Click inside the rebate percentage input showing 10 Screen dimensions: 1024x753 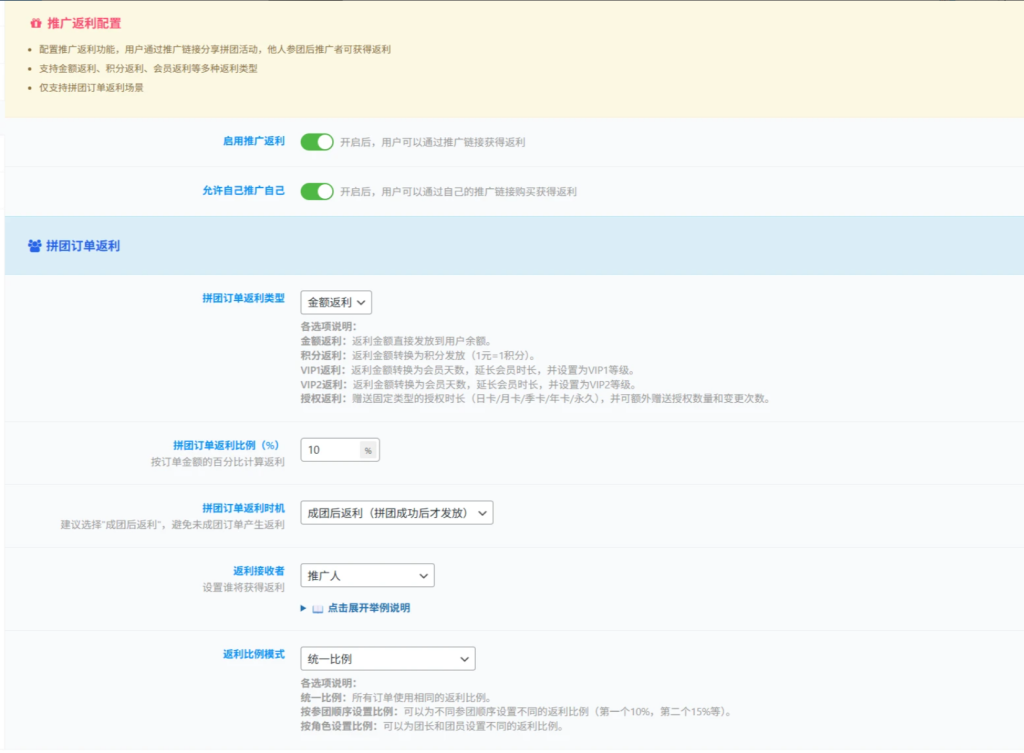[330, 449]
